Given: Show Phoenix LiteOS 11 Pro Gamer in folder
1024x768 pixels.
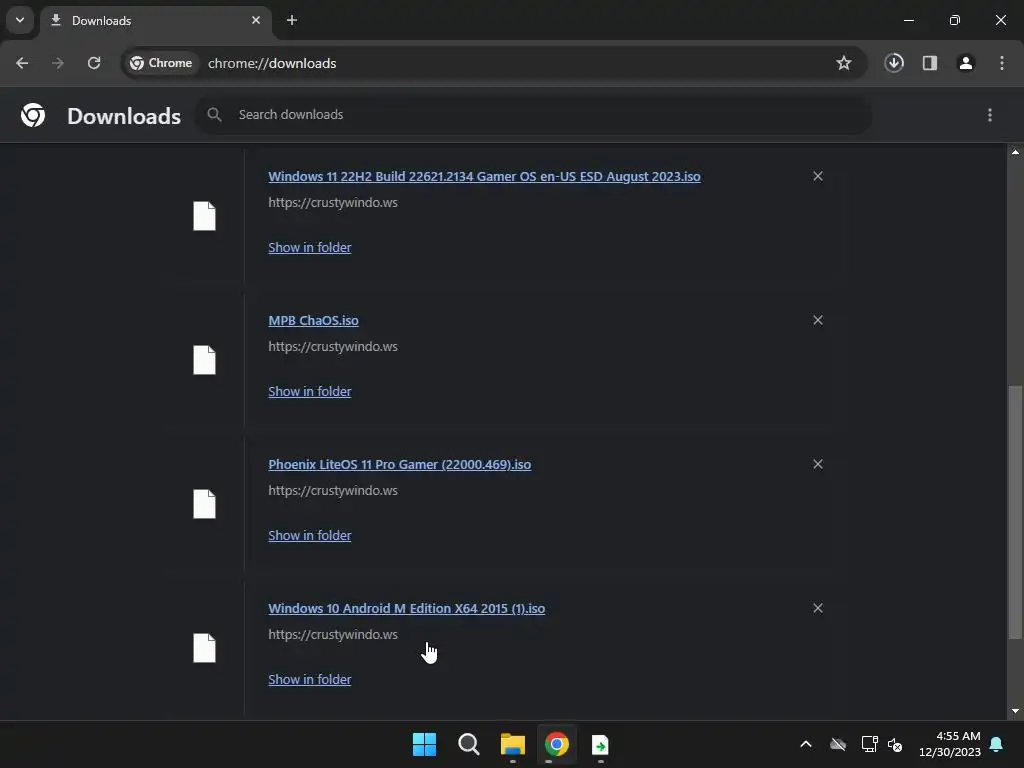Looking at the screenshot, I should [x=310, y=536].
